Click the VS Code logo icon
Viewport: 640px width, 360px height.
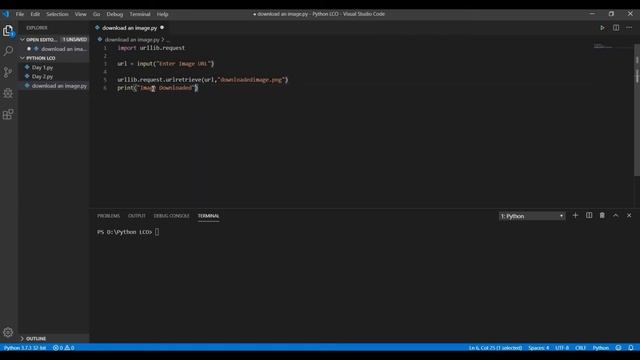tap(6, 14)
